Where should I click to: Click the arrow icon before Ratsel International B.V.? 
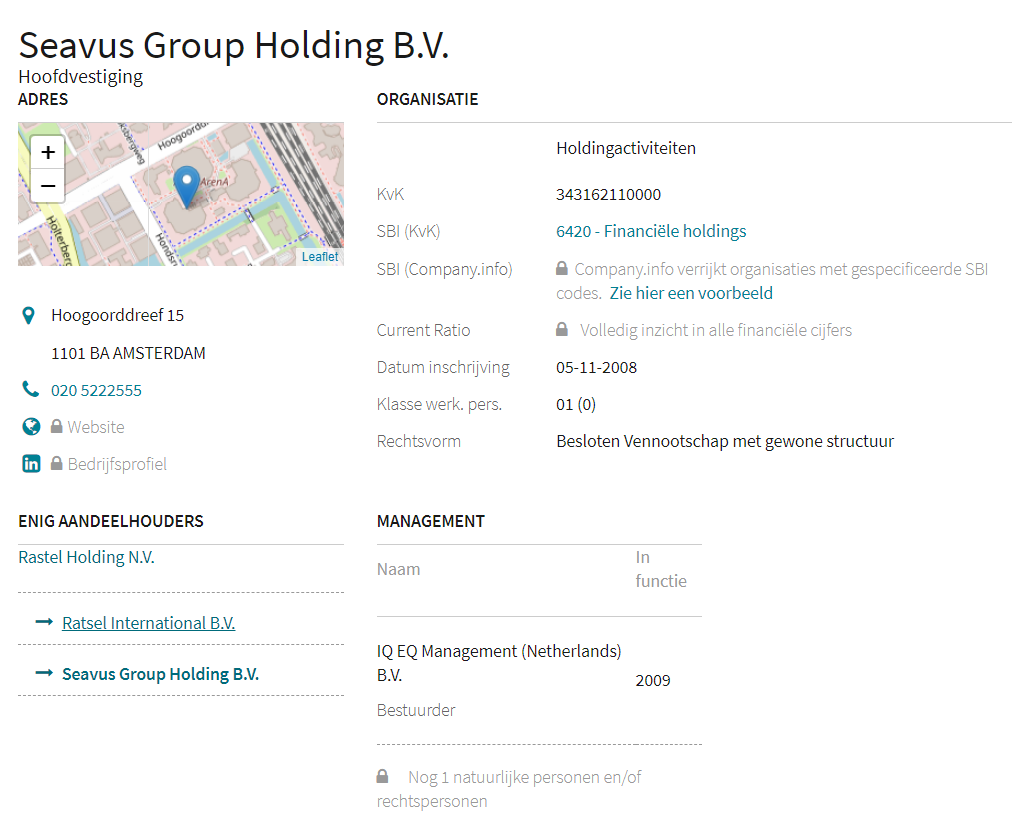(x=44, y=622)
